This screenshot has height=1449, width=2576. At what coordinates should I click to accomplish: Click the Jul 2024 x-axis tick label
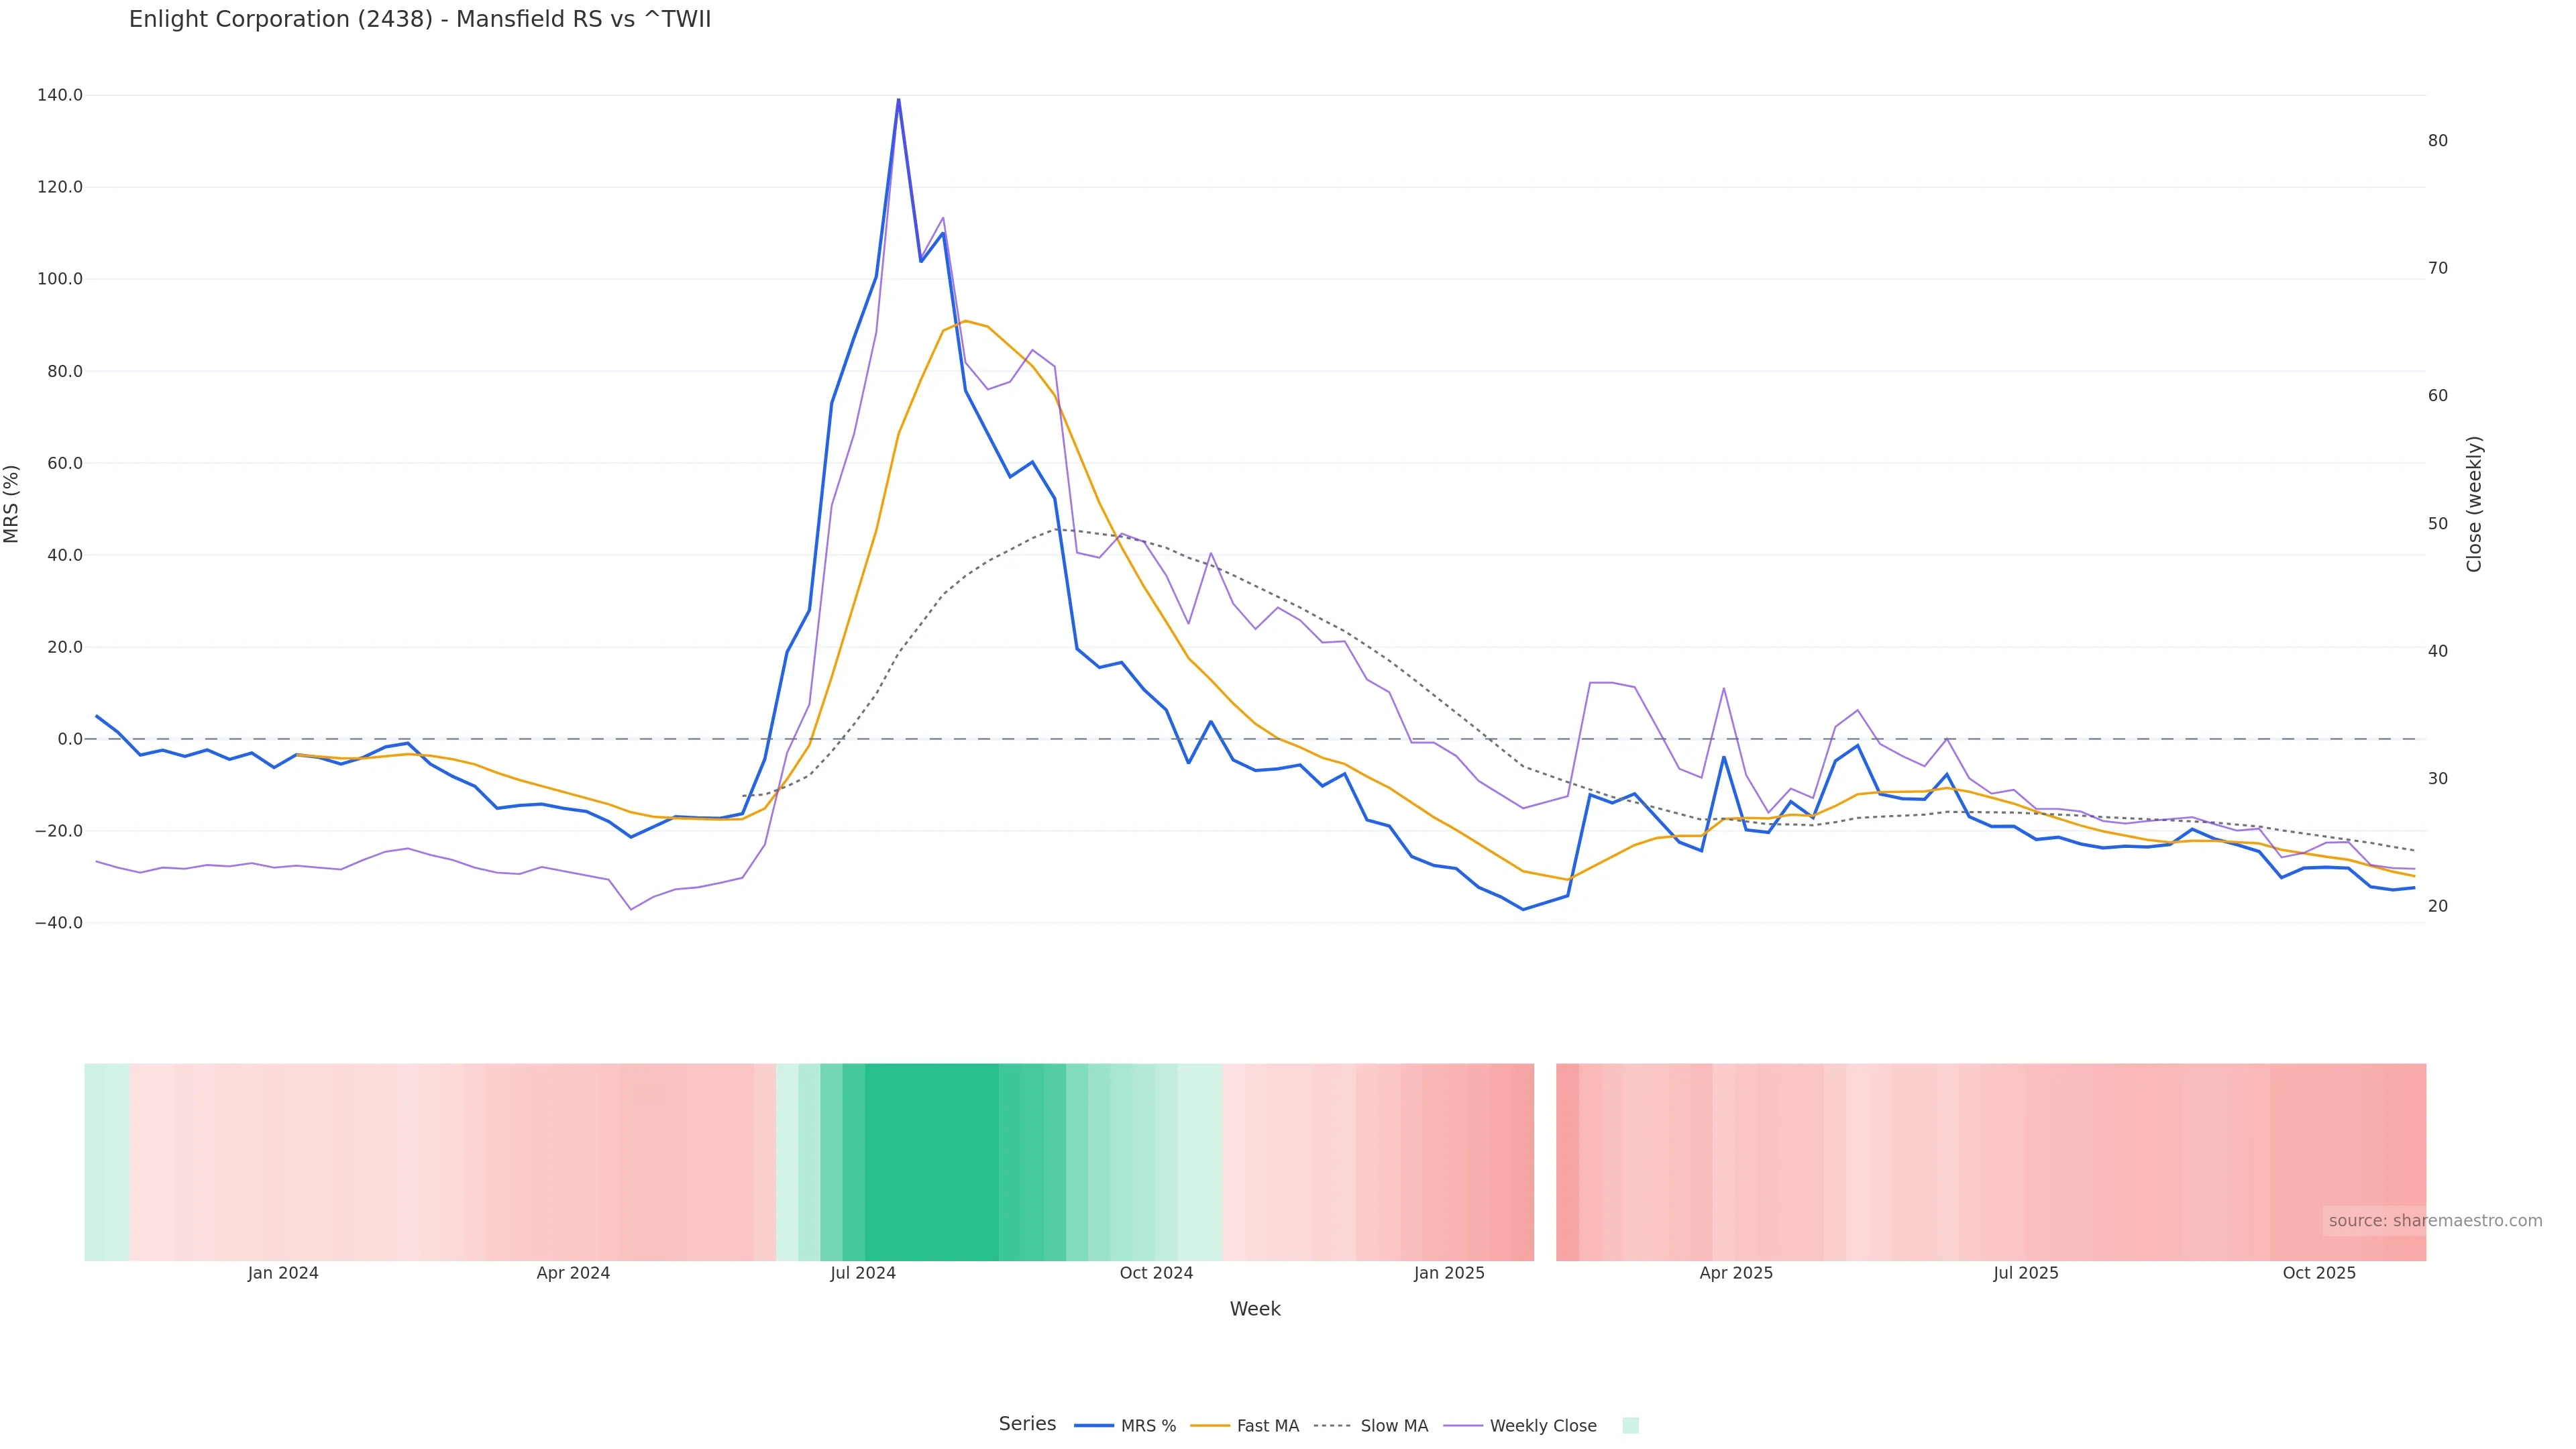click(x=863, y=1273)
